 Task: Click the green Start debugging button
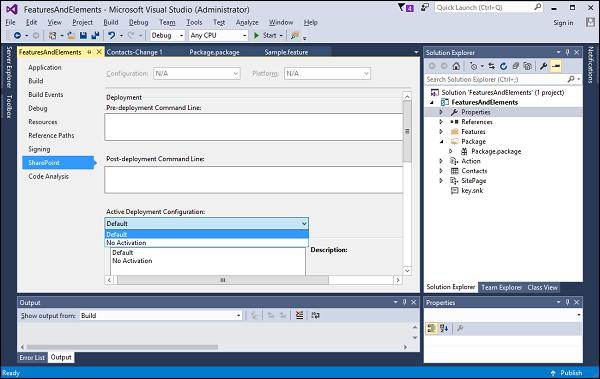coord(266,36)
